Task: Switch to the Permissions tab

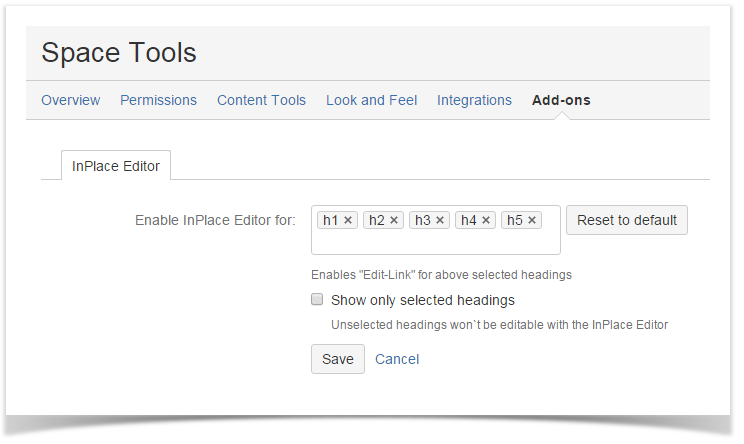Action: click(158, 100)
